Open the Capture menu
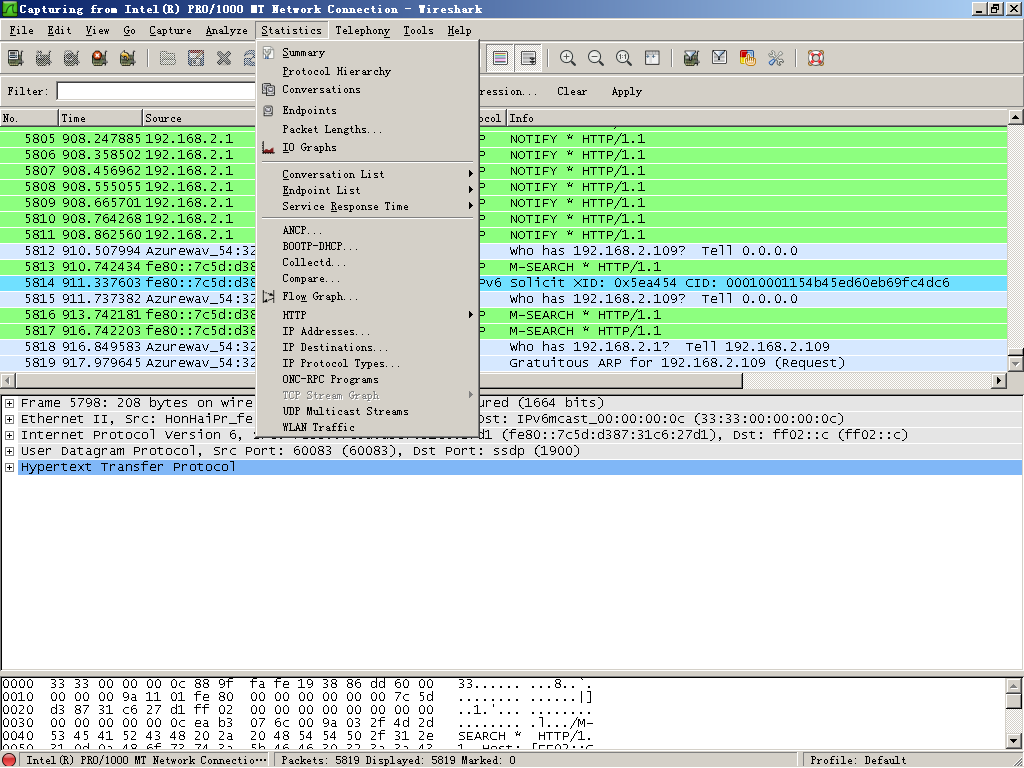 170,30
